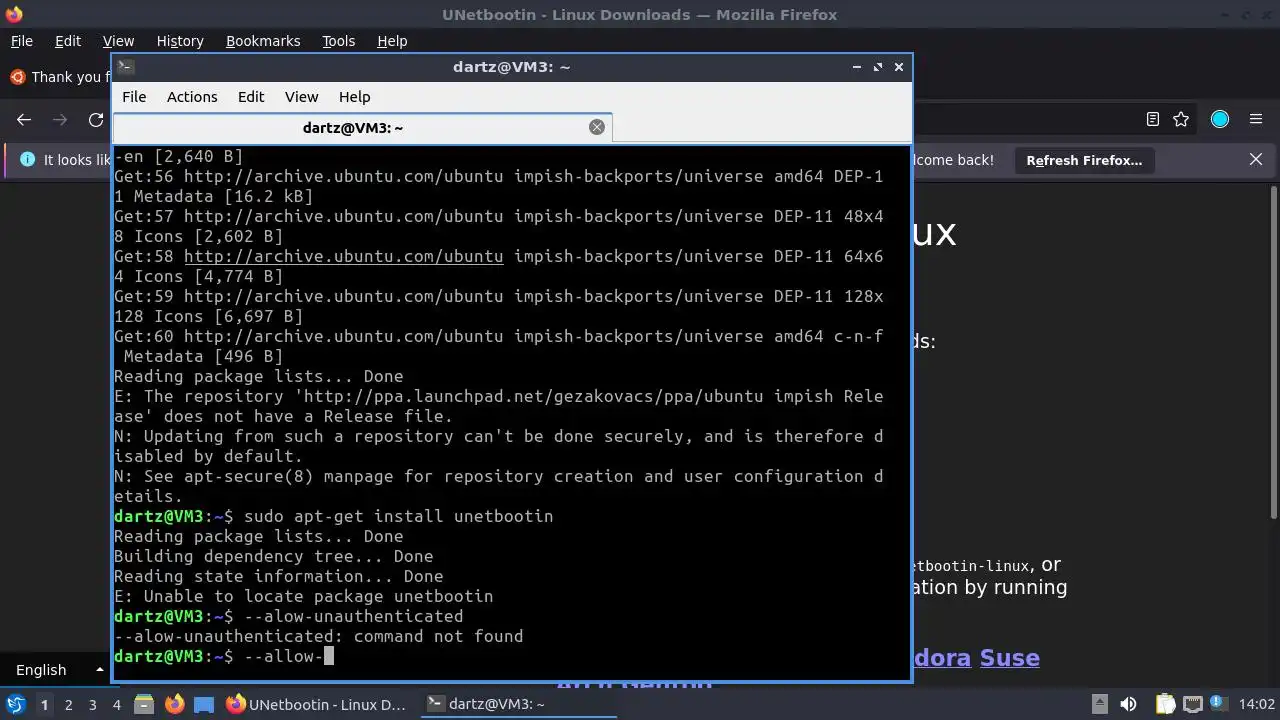This screenshot has width=1280, height=720.
Task: Click the Firefox back arrow
Action: pos(24,119)
